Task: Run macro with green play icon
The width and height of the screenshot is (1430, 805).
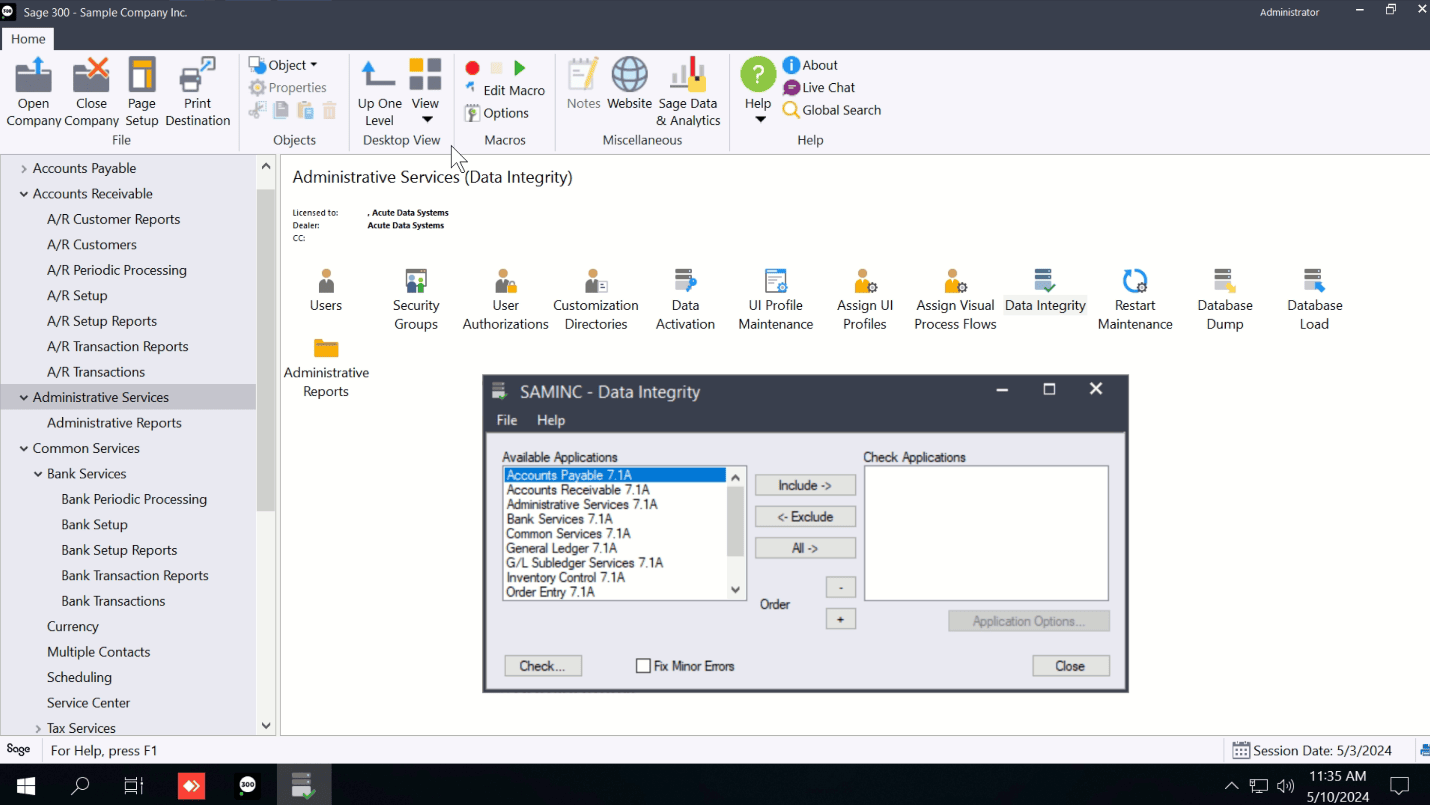Action: [x=520, y=68]
